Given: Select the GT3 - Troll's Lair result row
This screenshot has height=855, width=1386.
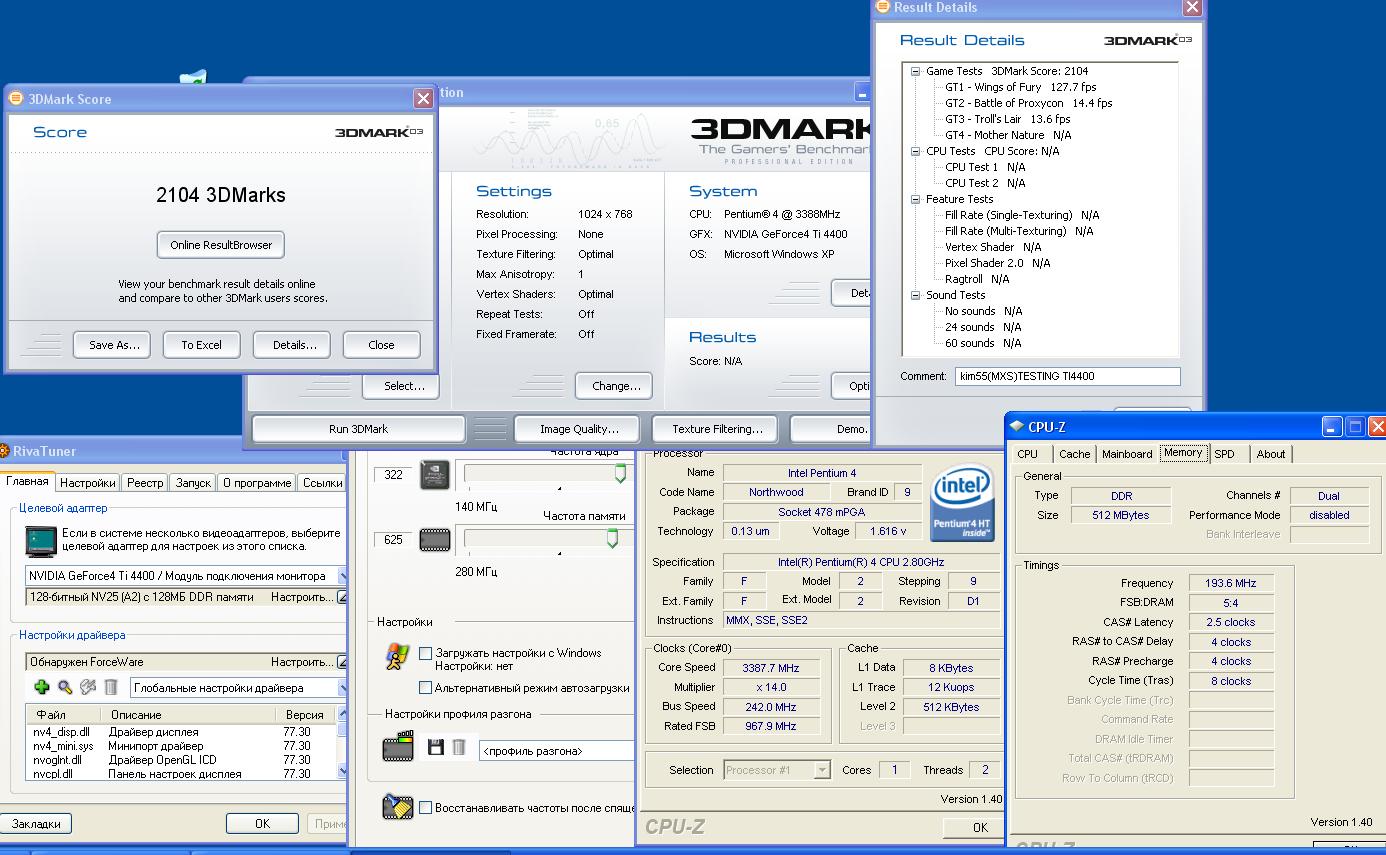Looking at the screenshot, I should click(1007, 119).
